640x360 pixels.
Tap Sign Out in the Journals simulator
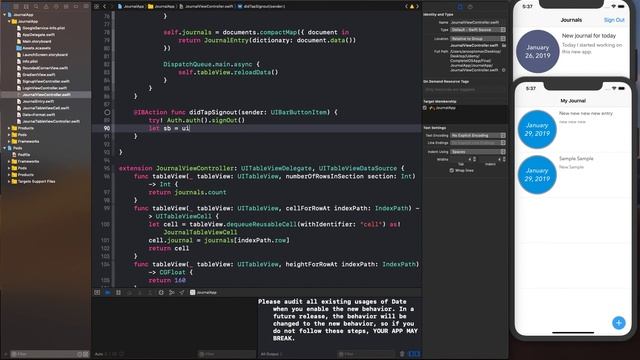pyautogui.click(x=614, y=20)
